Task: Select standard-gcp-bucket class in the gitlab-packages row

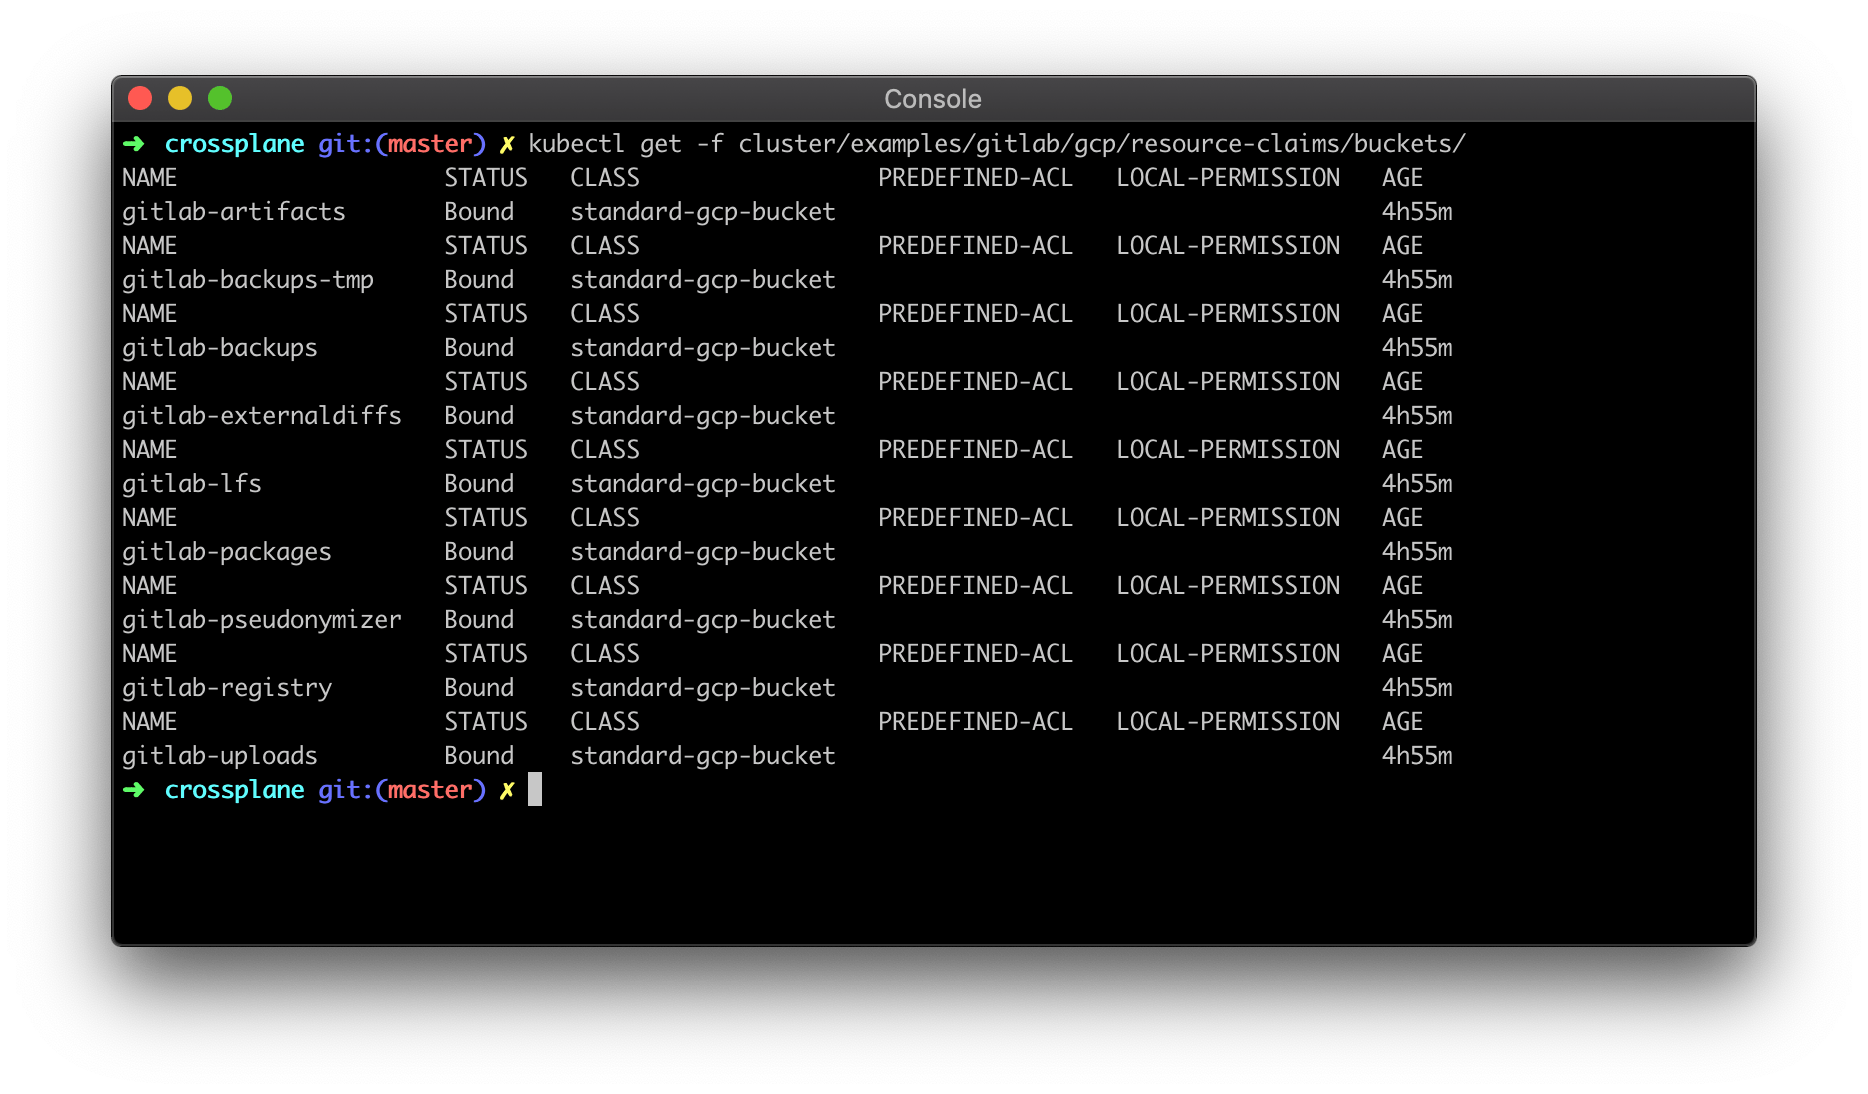Action: (703, 552)
